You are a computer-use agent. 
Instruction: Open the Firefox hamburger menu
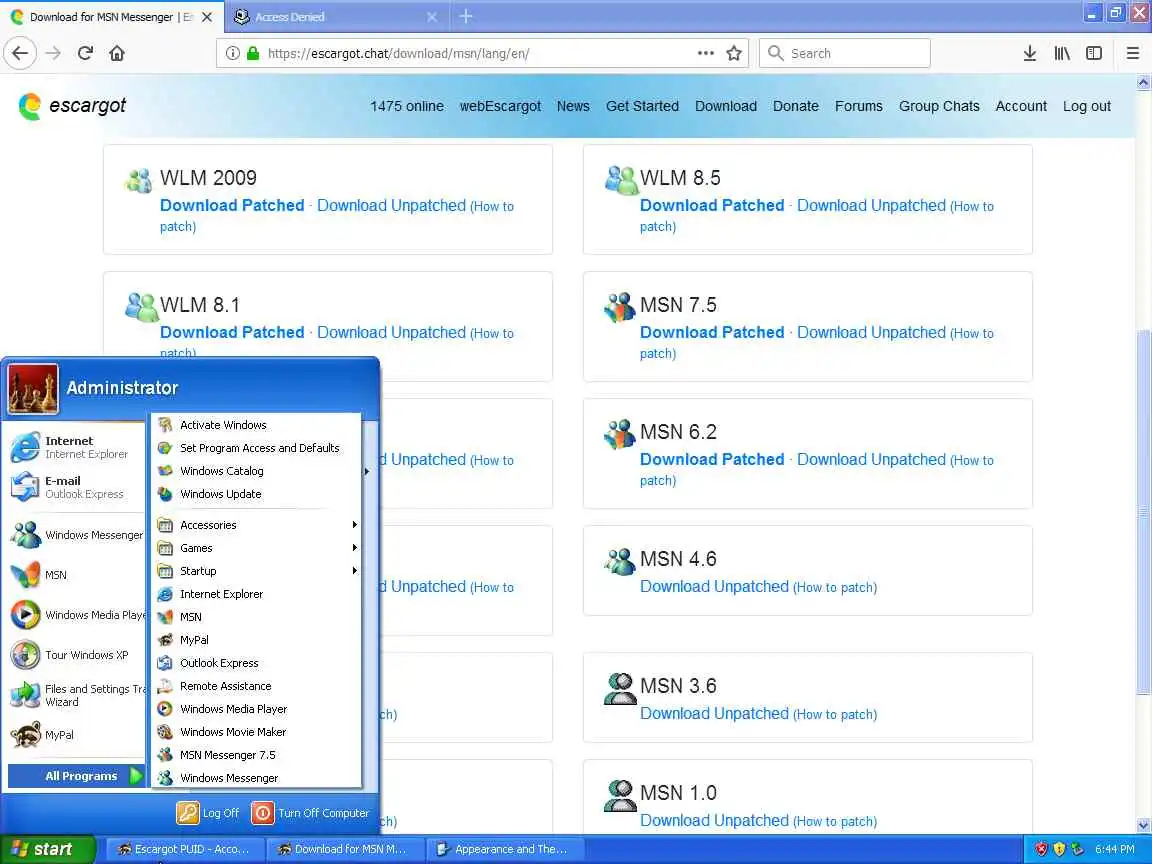click(1132, 53)
